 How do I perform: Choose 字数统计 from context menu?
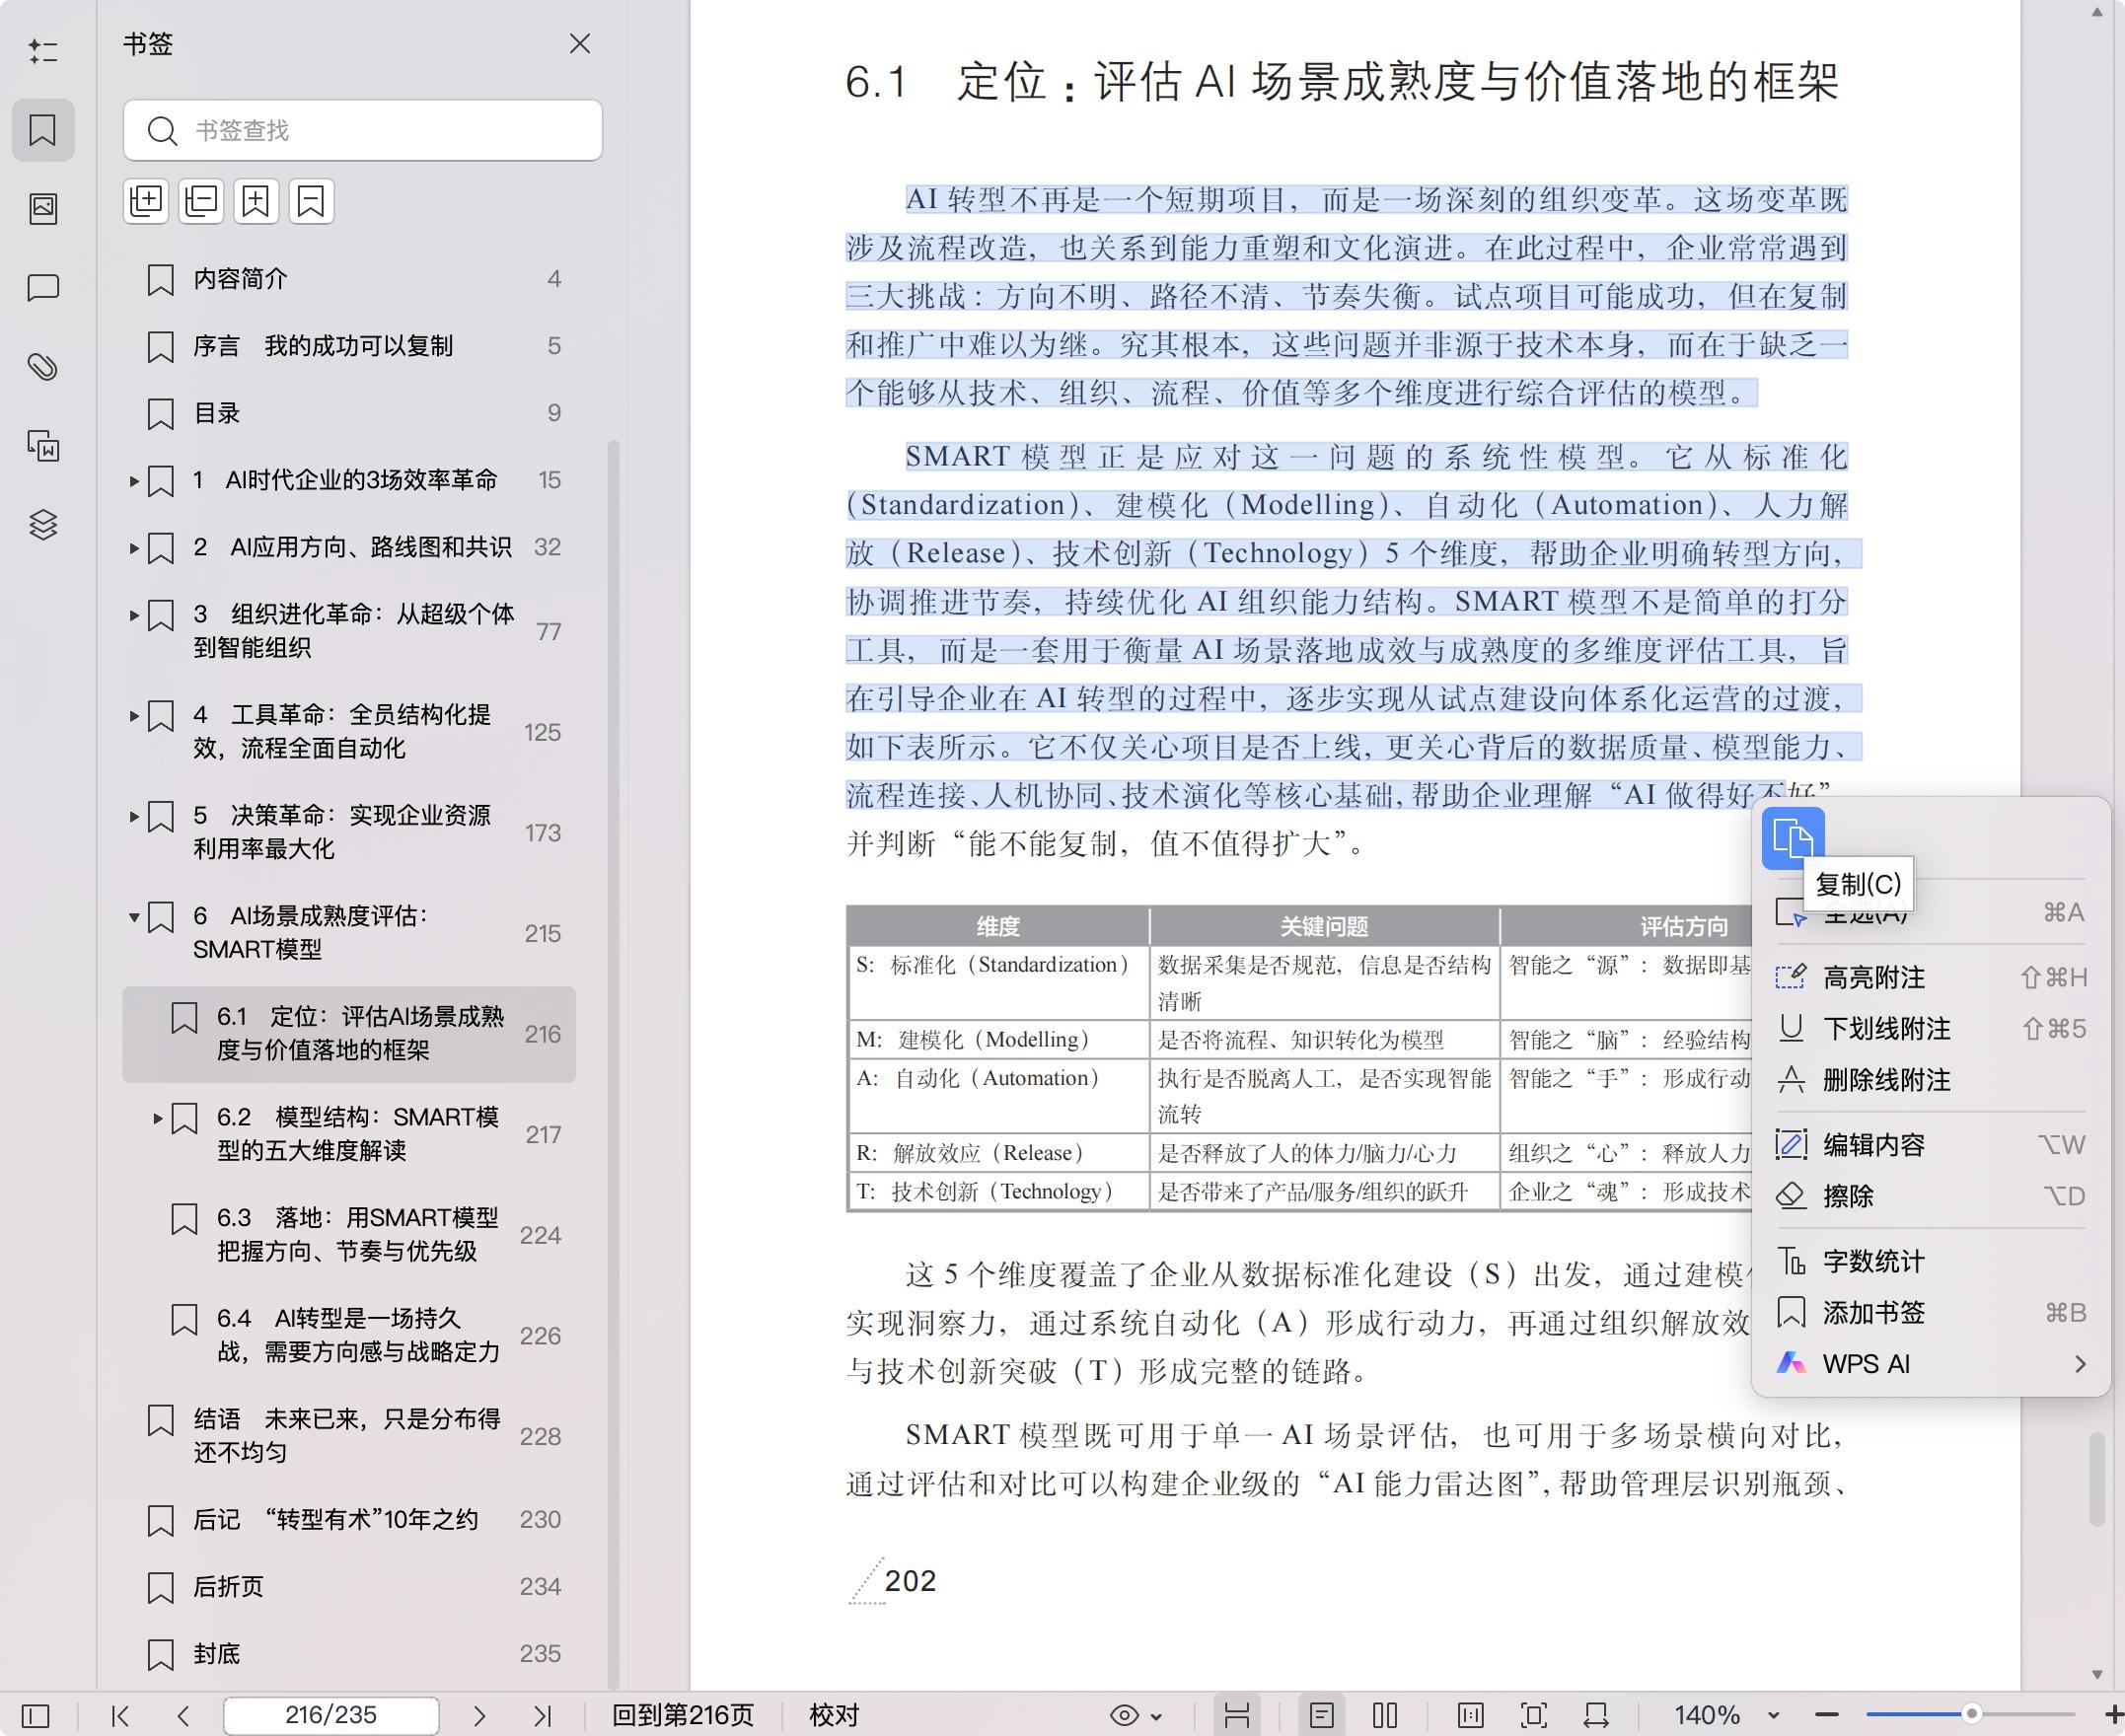tap(1930, 1261)
